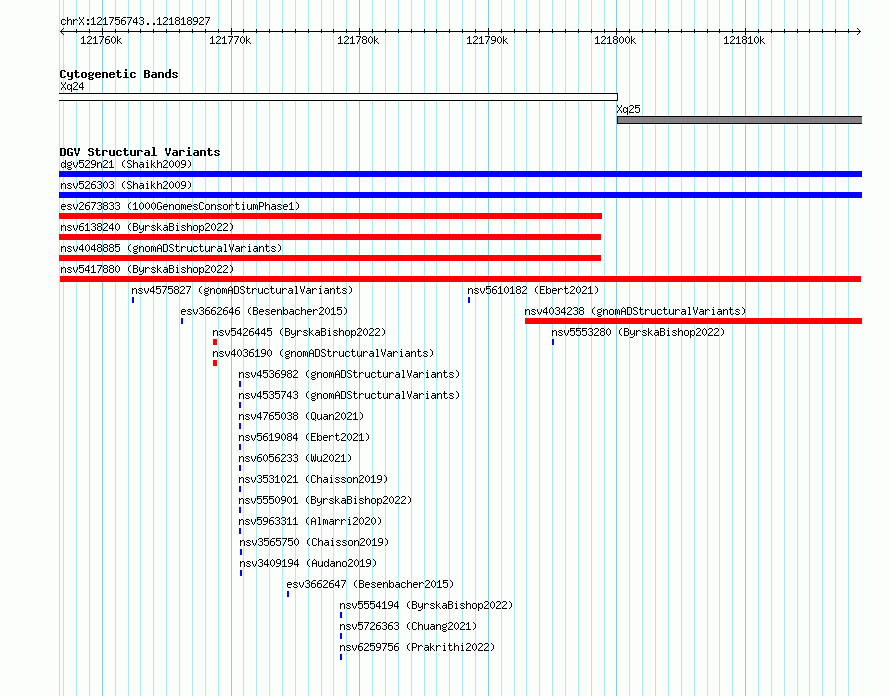Select esv3662646 (Besenbacher2015) label

pos(264,311)
